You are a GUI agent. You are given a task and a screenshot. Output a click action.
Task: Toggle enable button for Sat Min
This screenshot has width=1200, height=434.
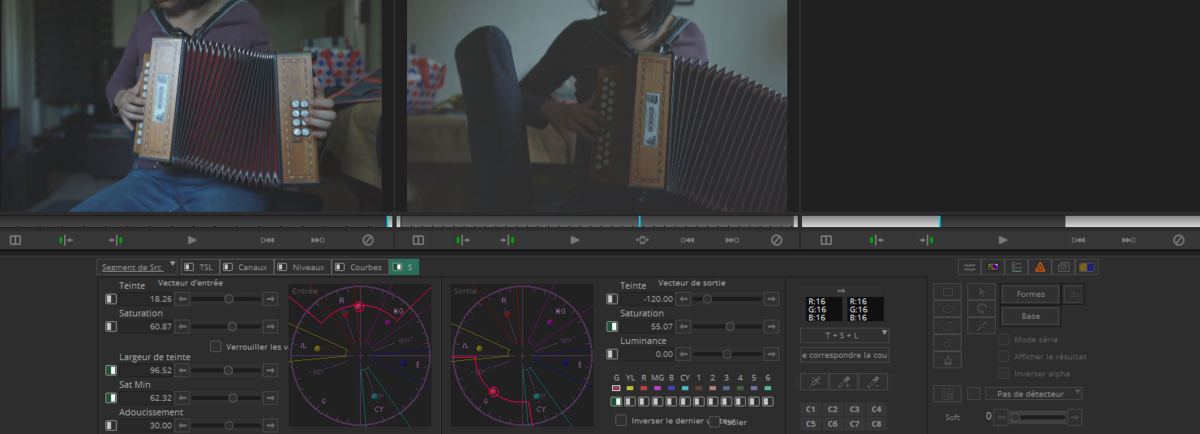pyautogui.click(x=111, y=398)
